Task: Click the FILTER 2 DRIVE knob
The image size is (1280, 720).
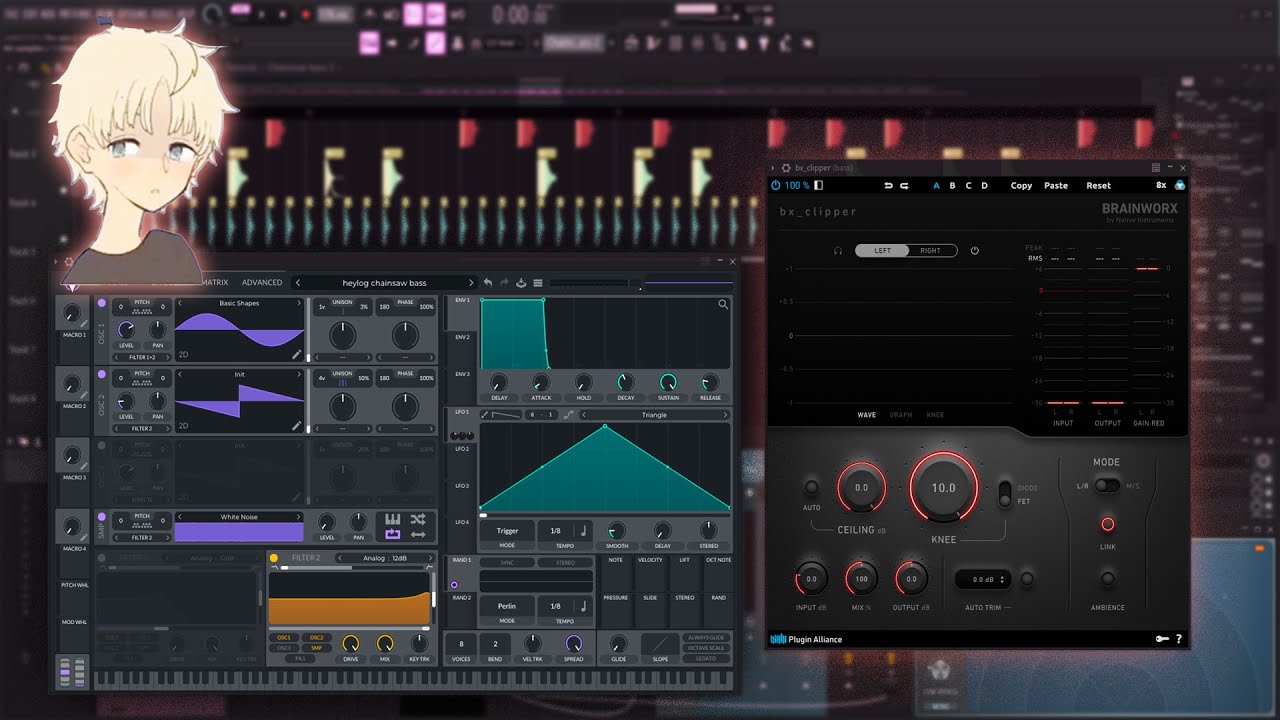Action: tap(351, 643)
